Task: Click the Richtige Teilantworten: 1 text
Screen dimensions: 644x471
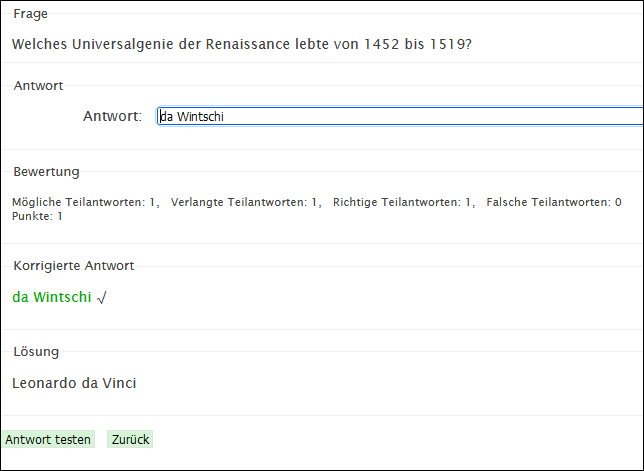Action: [x=402, y=202]
